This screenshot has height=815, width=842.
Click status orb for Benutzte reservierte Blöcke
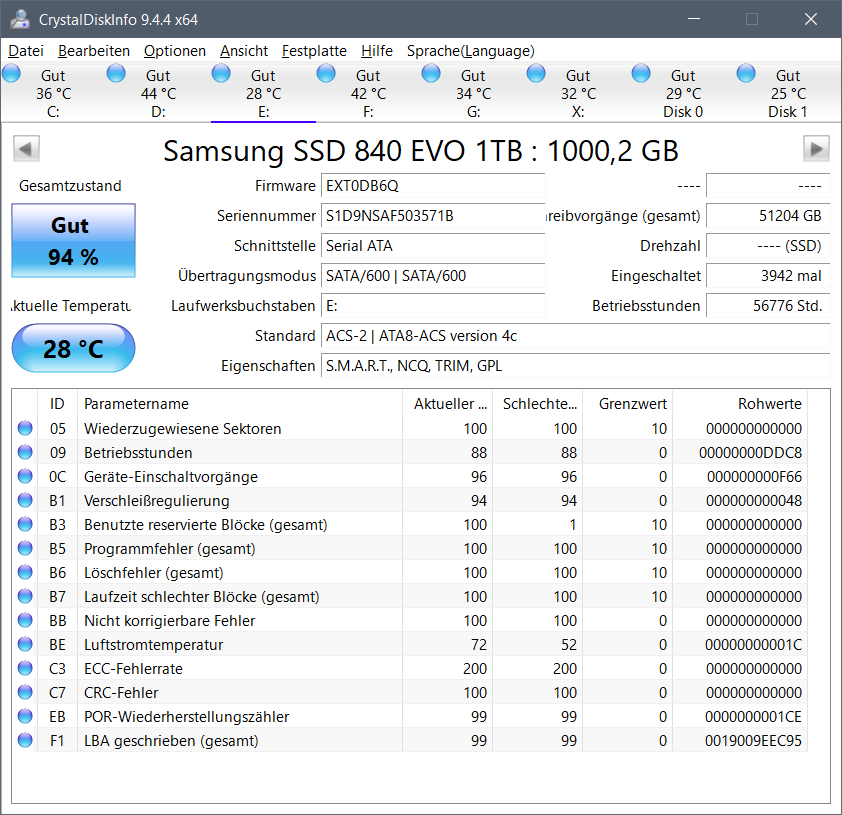click(25, 525)
